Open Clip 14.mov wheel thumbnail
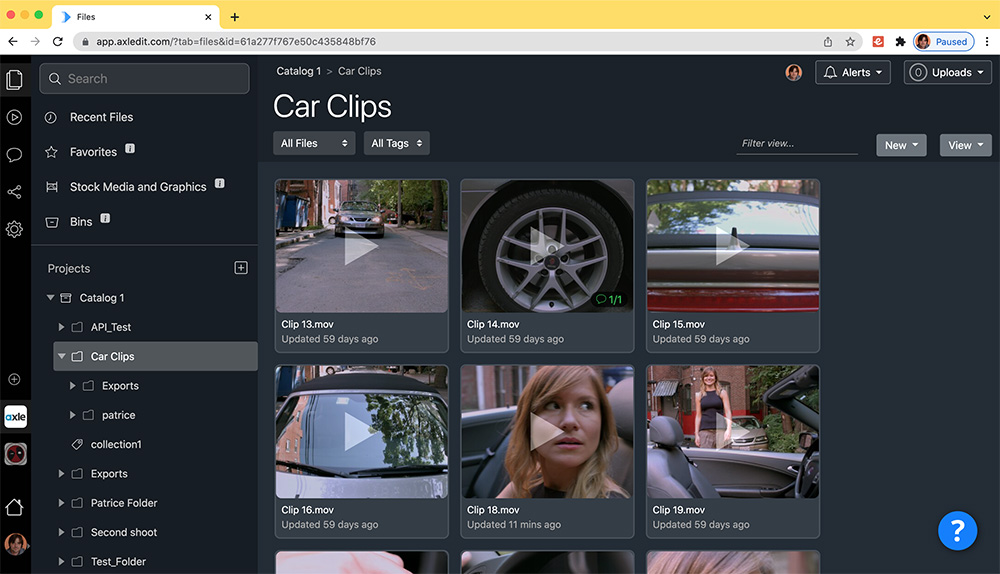This screenshot has width=1000, height=574. click(547, 246)
